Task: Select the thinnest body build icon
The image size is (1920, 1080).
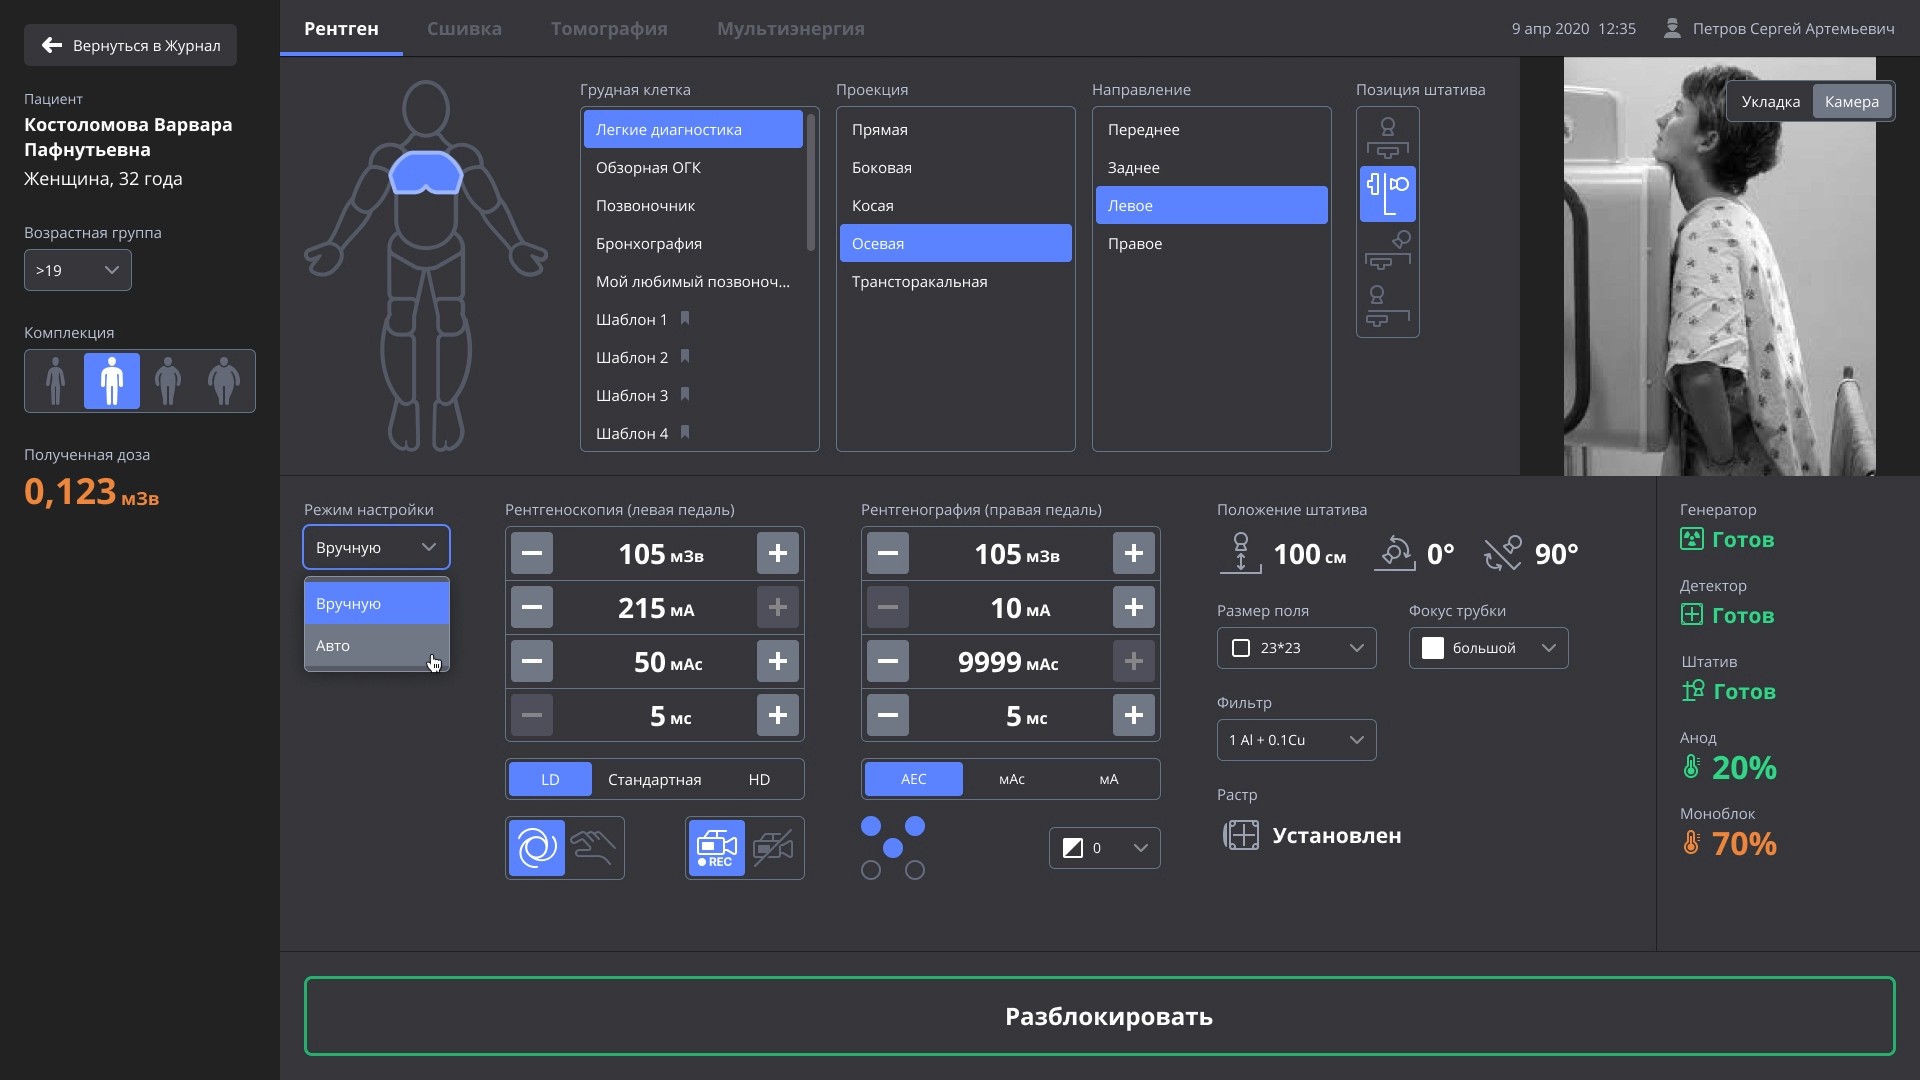Action: (56, 381)
